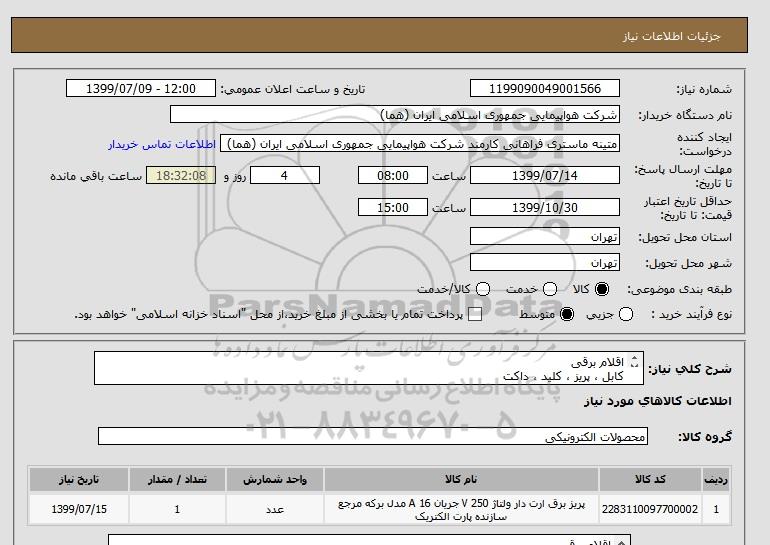Select the کالا radio button

pyautogui.click(x=602, y=289)
